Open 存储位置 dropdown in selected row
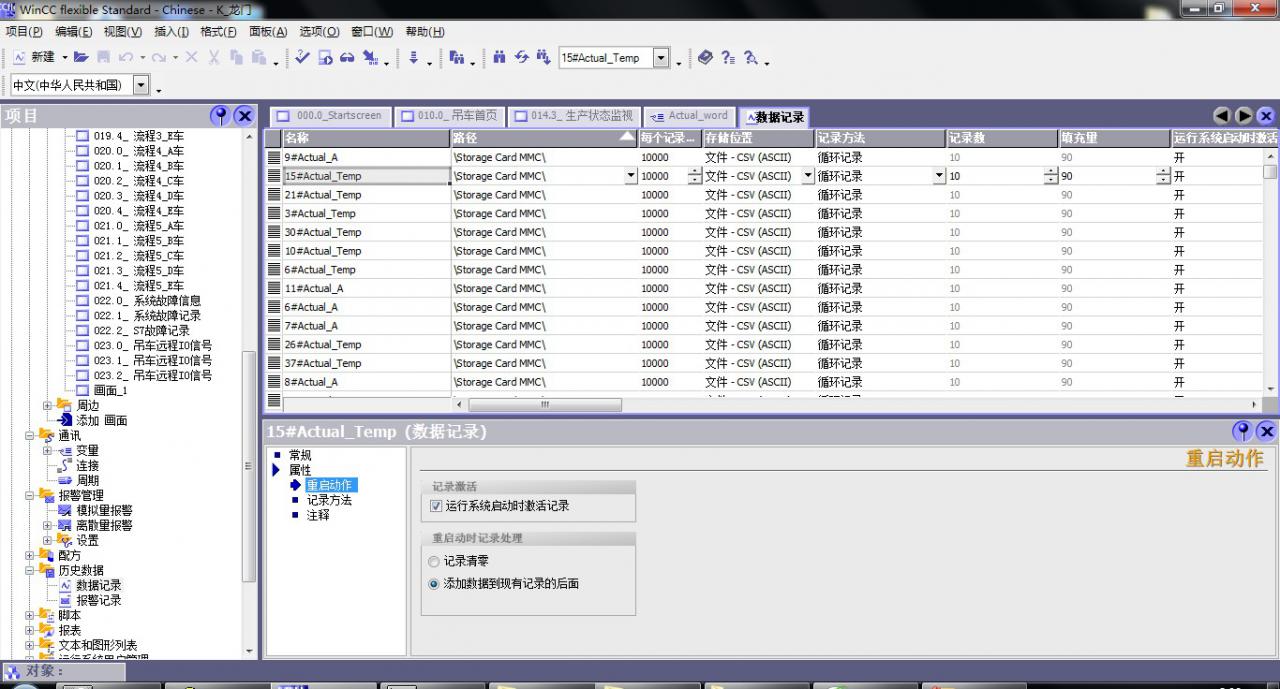Screen dimensions: 1280x689 click(x=809, y=176)
